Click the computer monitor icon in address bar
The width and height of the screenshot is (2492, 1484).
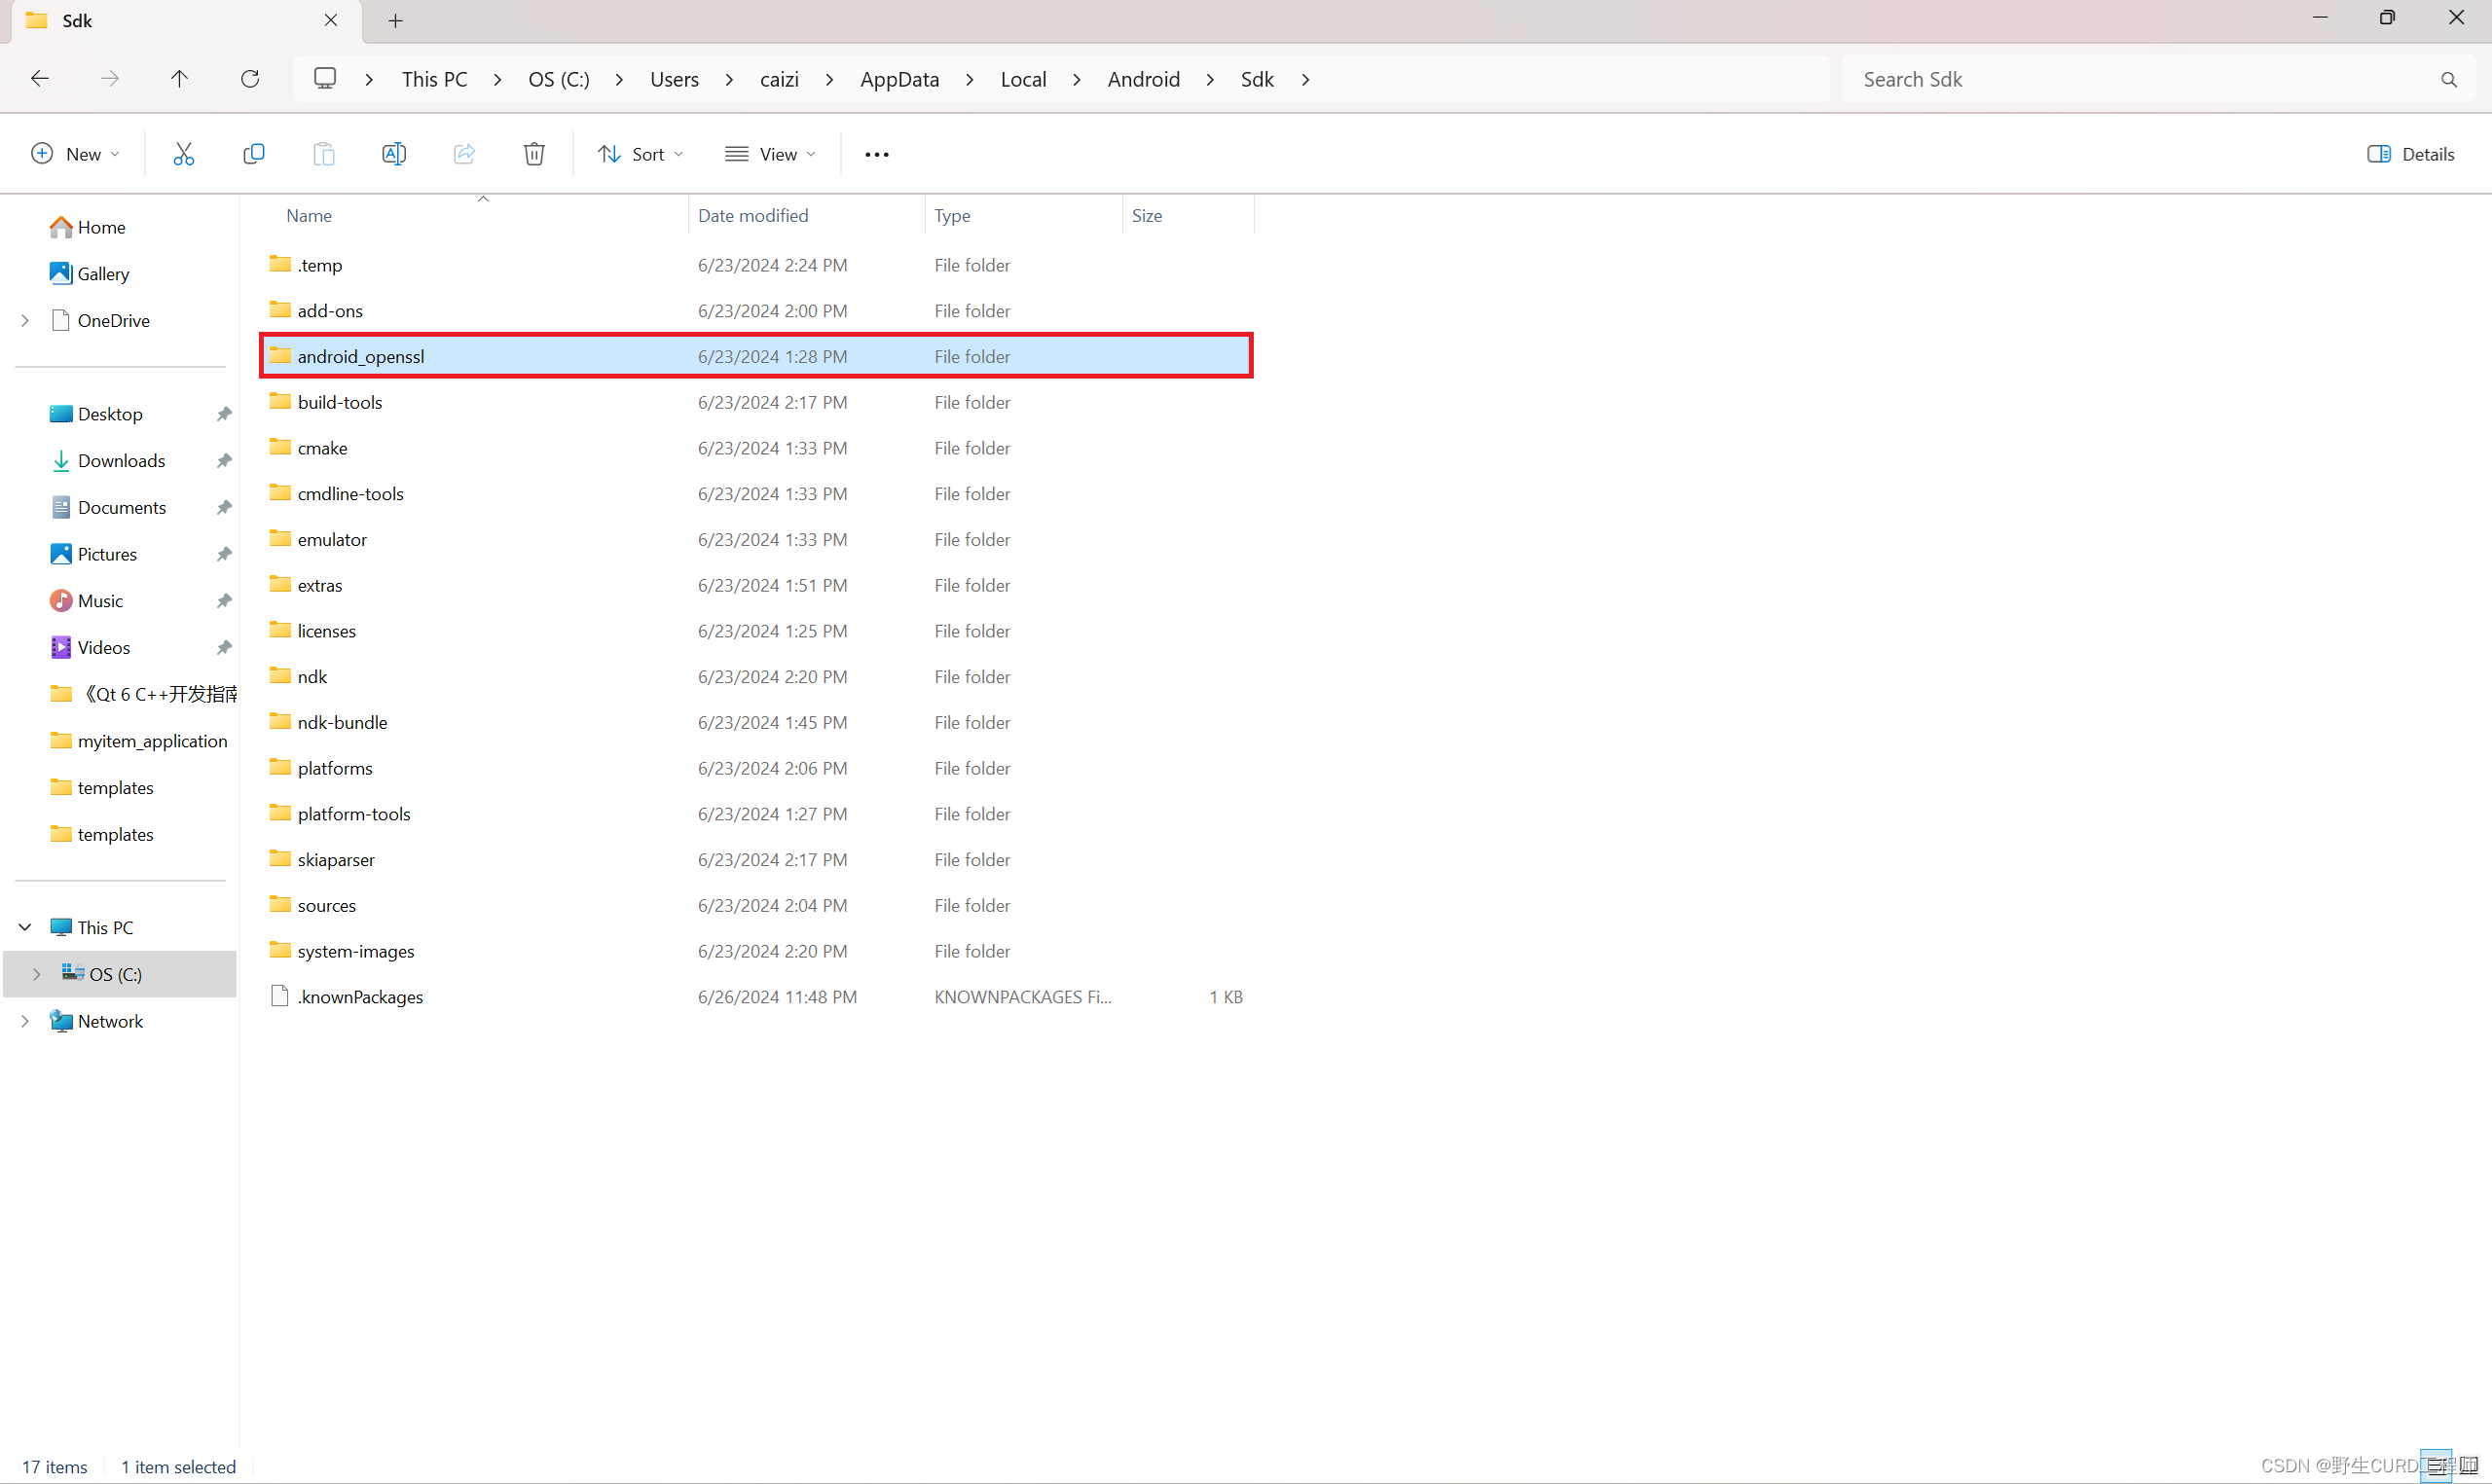(x=325, y=78)
